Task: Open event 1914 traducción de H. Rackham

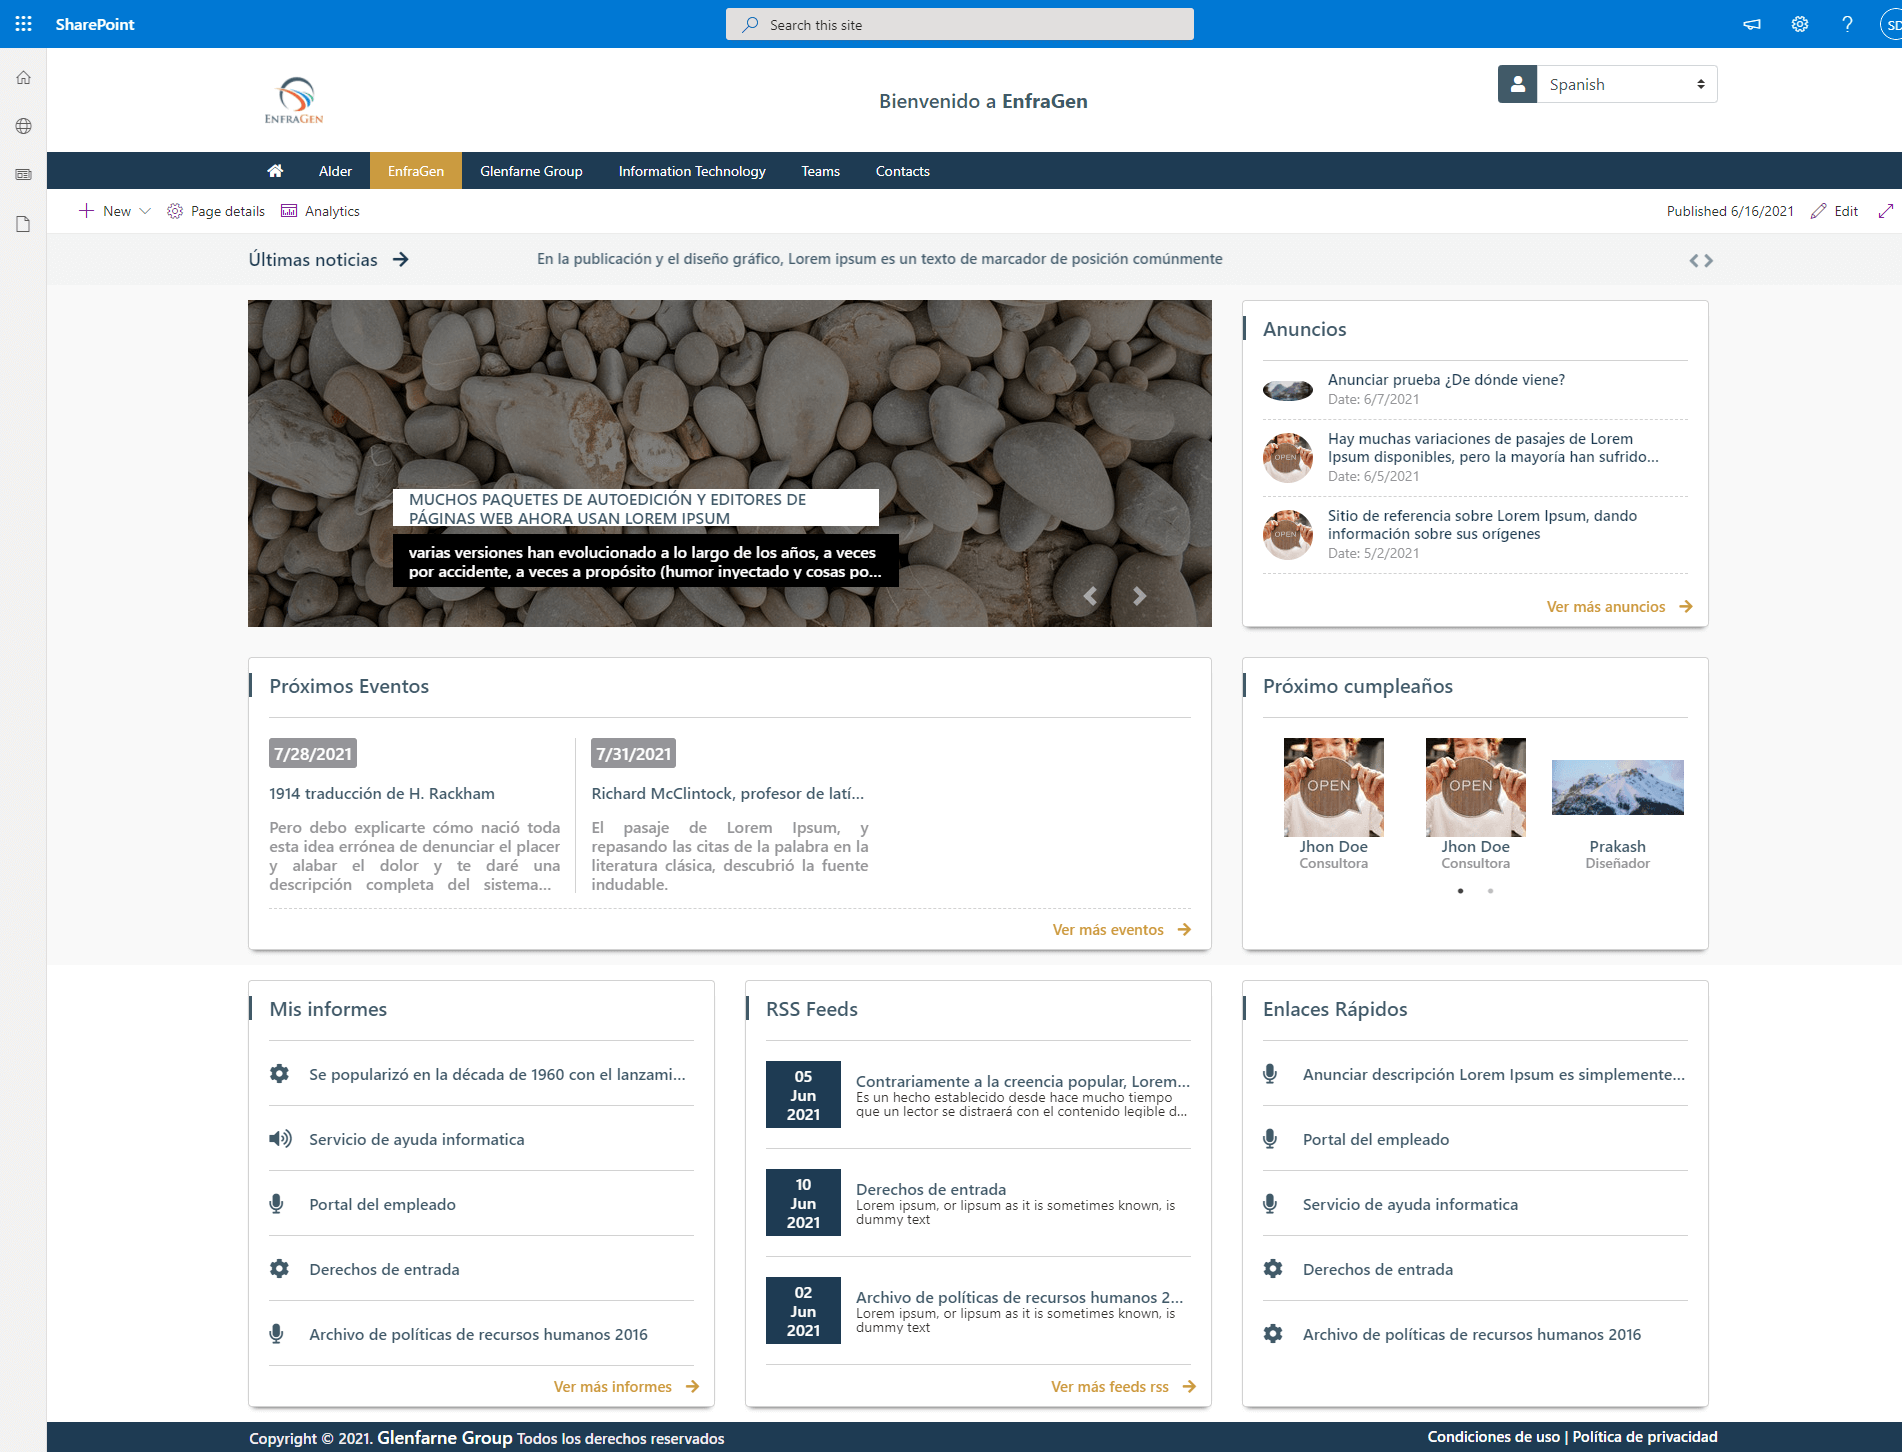Action: point(382,794)
